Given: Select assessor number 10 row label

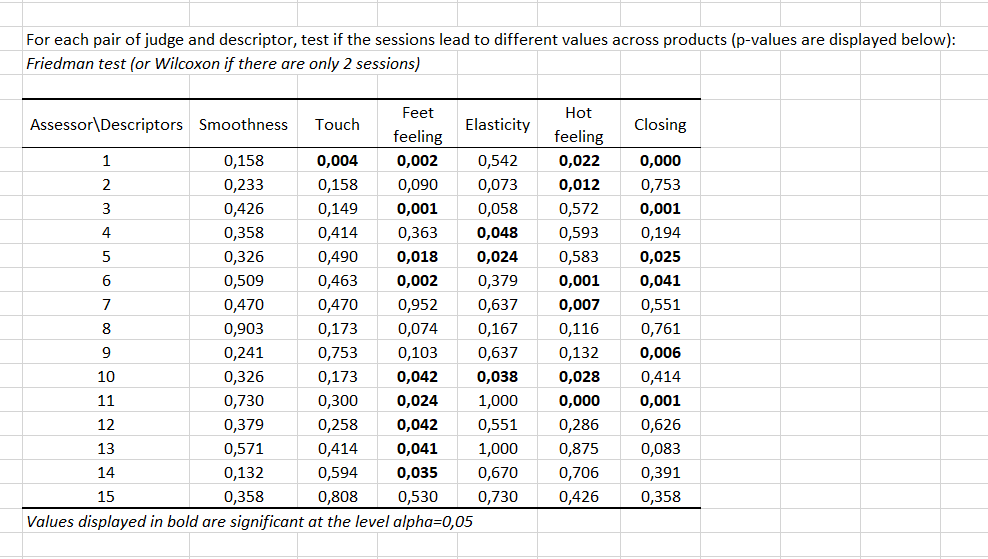Looking at the screenshot, I should (106, 377).
